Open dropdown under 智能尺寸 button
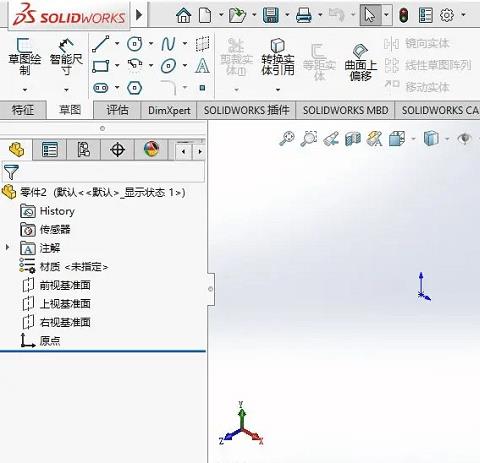Screen dimensions: 480x463 pyautogui.click(x=66, y=90)
